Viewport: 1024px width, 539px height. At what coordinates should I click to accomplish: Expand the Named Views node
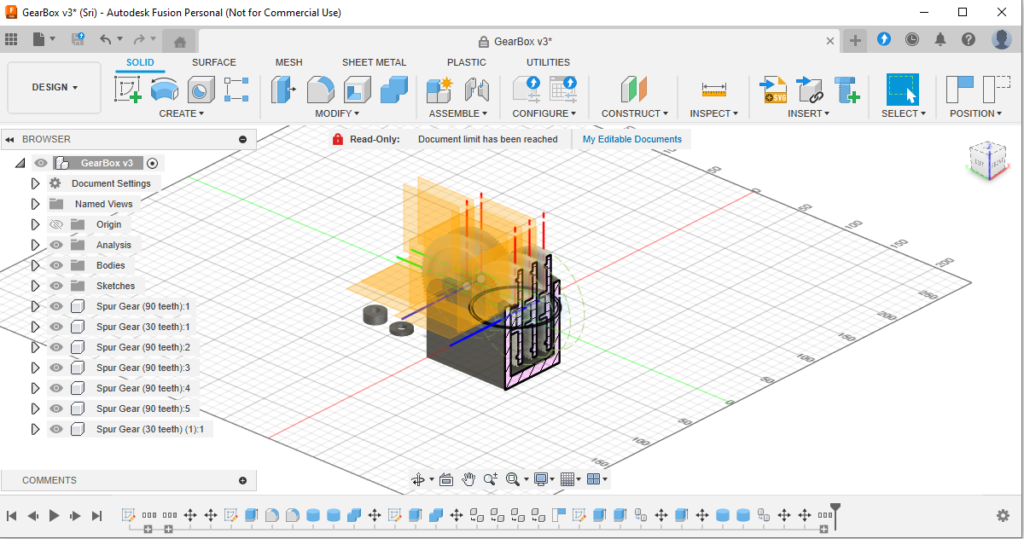[x=35, y=204]
